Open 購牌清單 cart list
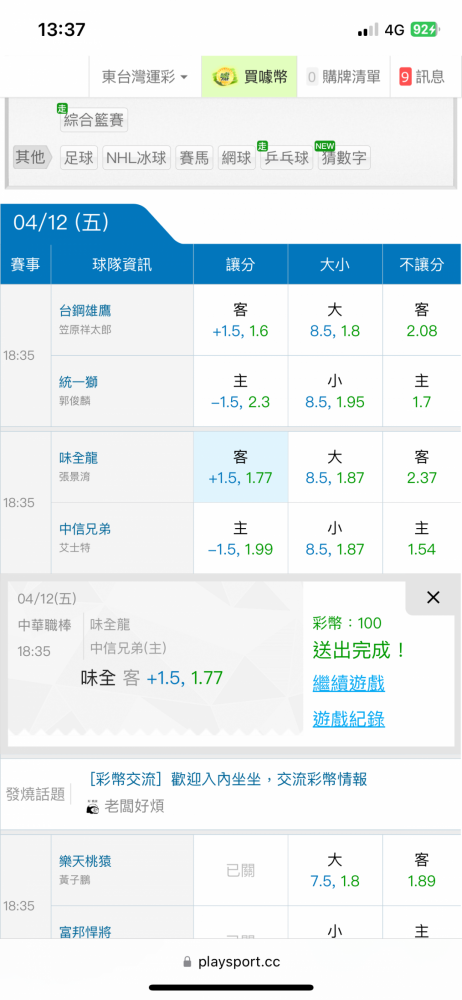462x1000 pixels. (x=344, y=77)
